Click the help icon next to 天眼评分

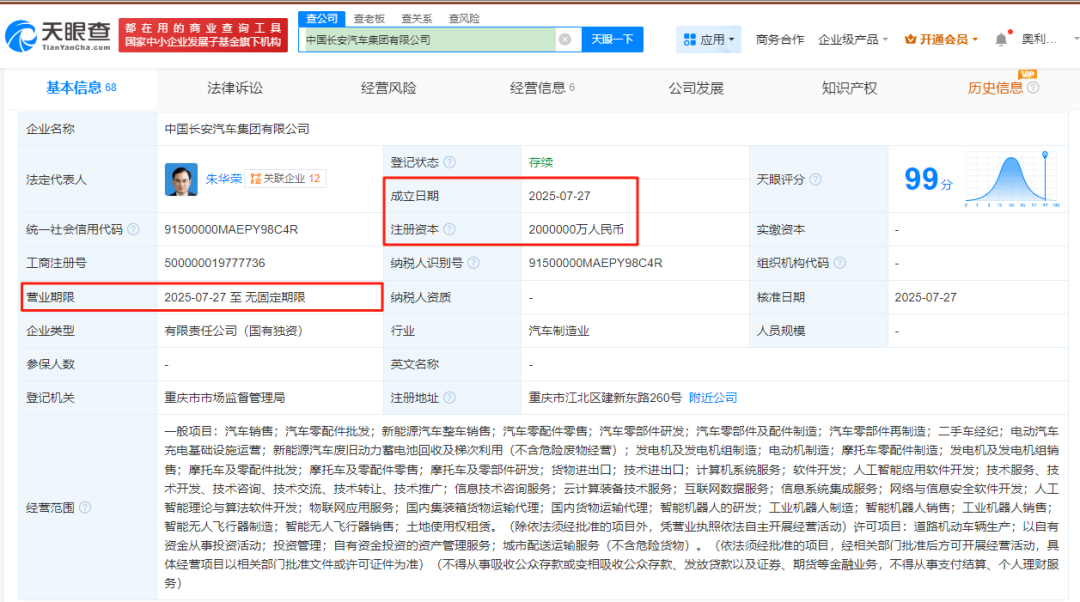coord(816,180)
